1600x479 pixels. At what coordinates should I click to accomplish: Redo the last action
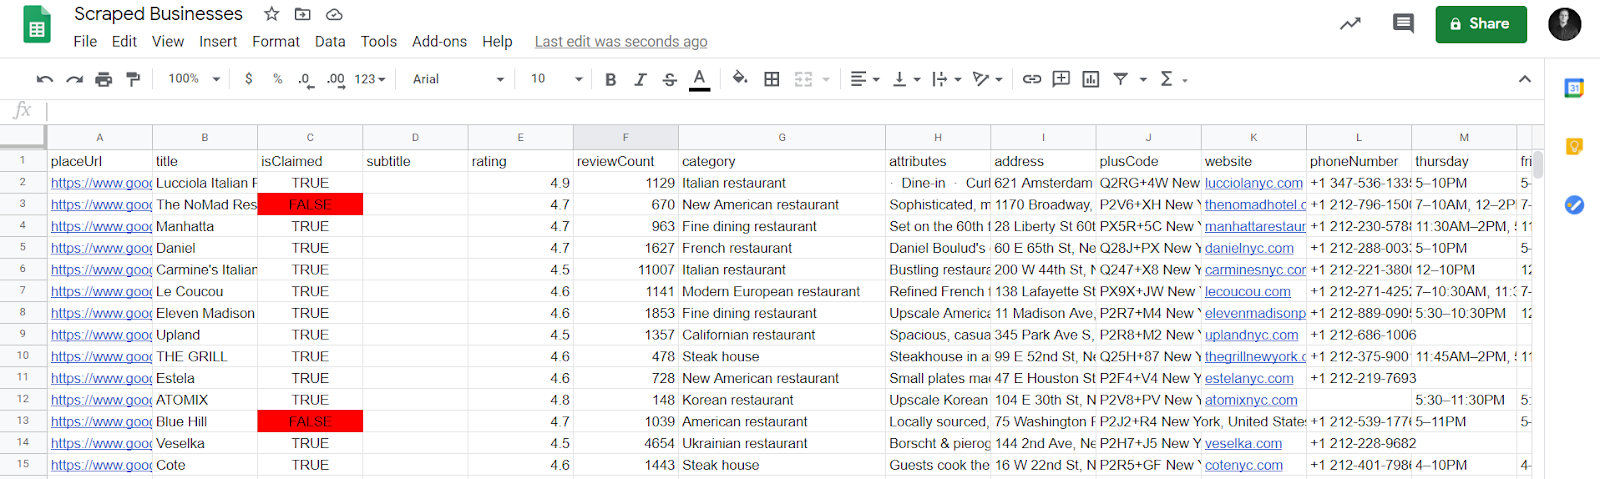[74, 79]
